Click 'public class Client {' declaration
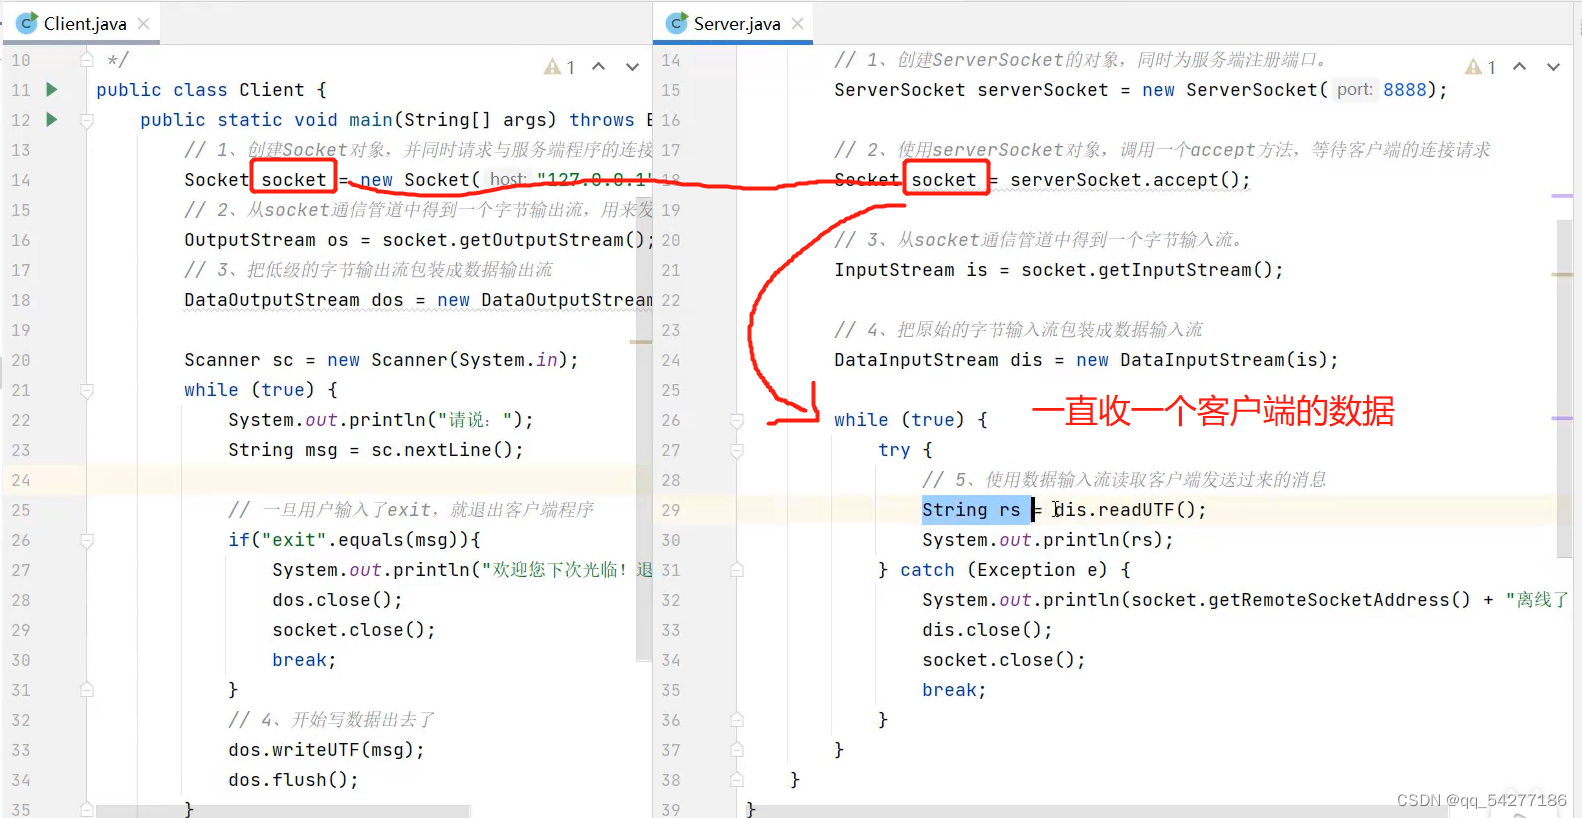The width and height of the screenshot is (1582, 818). point(211,90)
